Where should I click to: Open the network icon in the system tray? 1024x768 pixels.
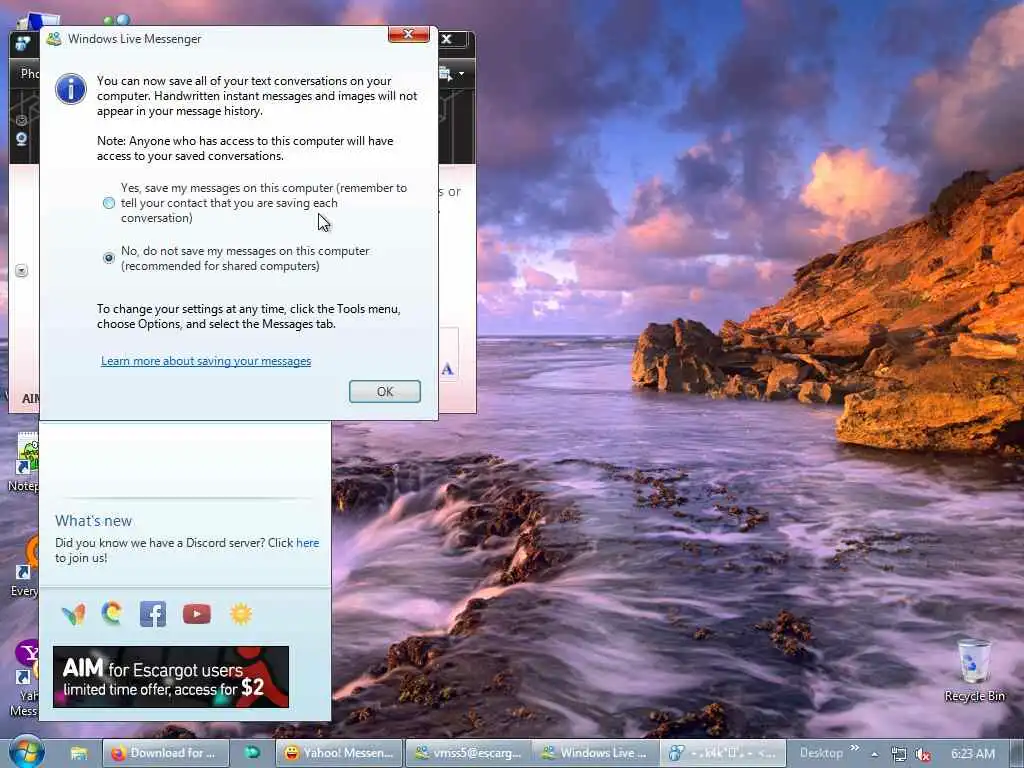tap(899, 754)
